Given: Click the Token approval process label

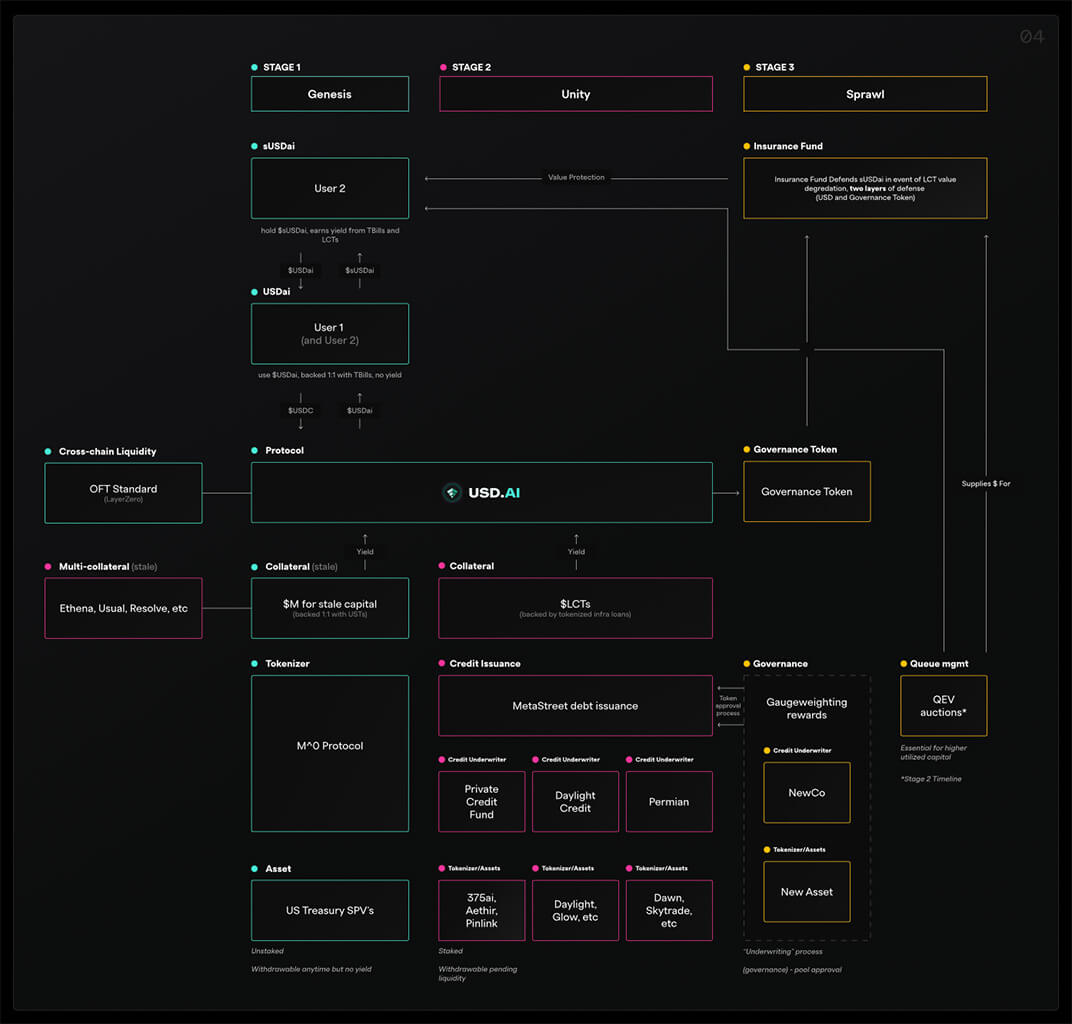Looking at the screenshot, I should 728,705.
